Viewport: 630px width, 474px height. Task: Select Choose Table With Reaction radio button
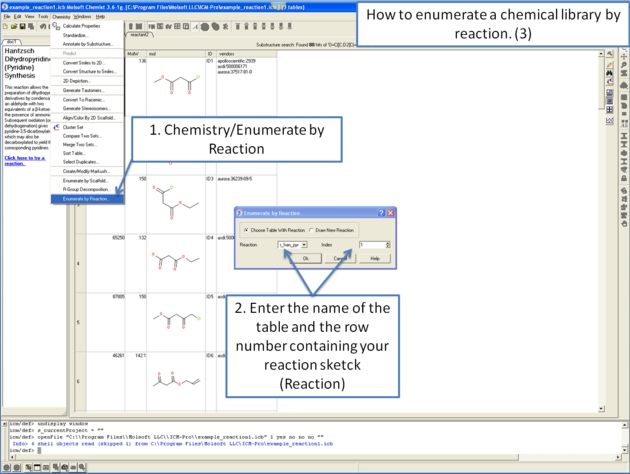pos(247,230)
